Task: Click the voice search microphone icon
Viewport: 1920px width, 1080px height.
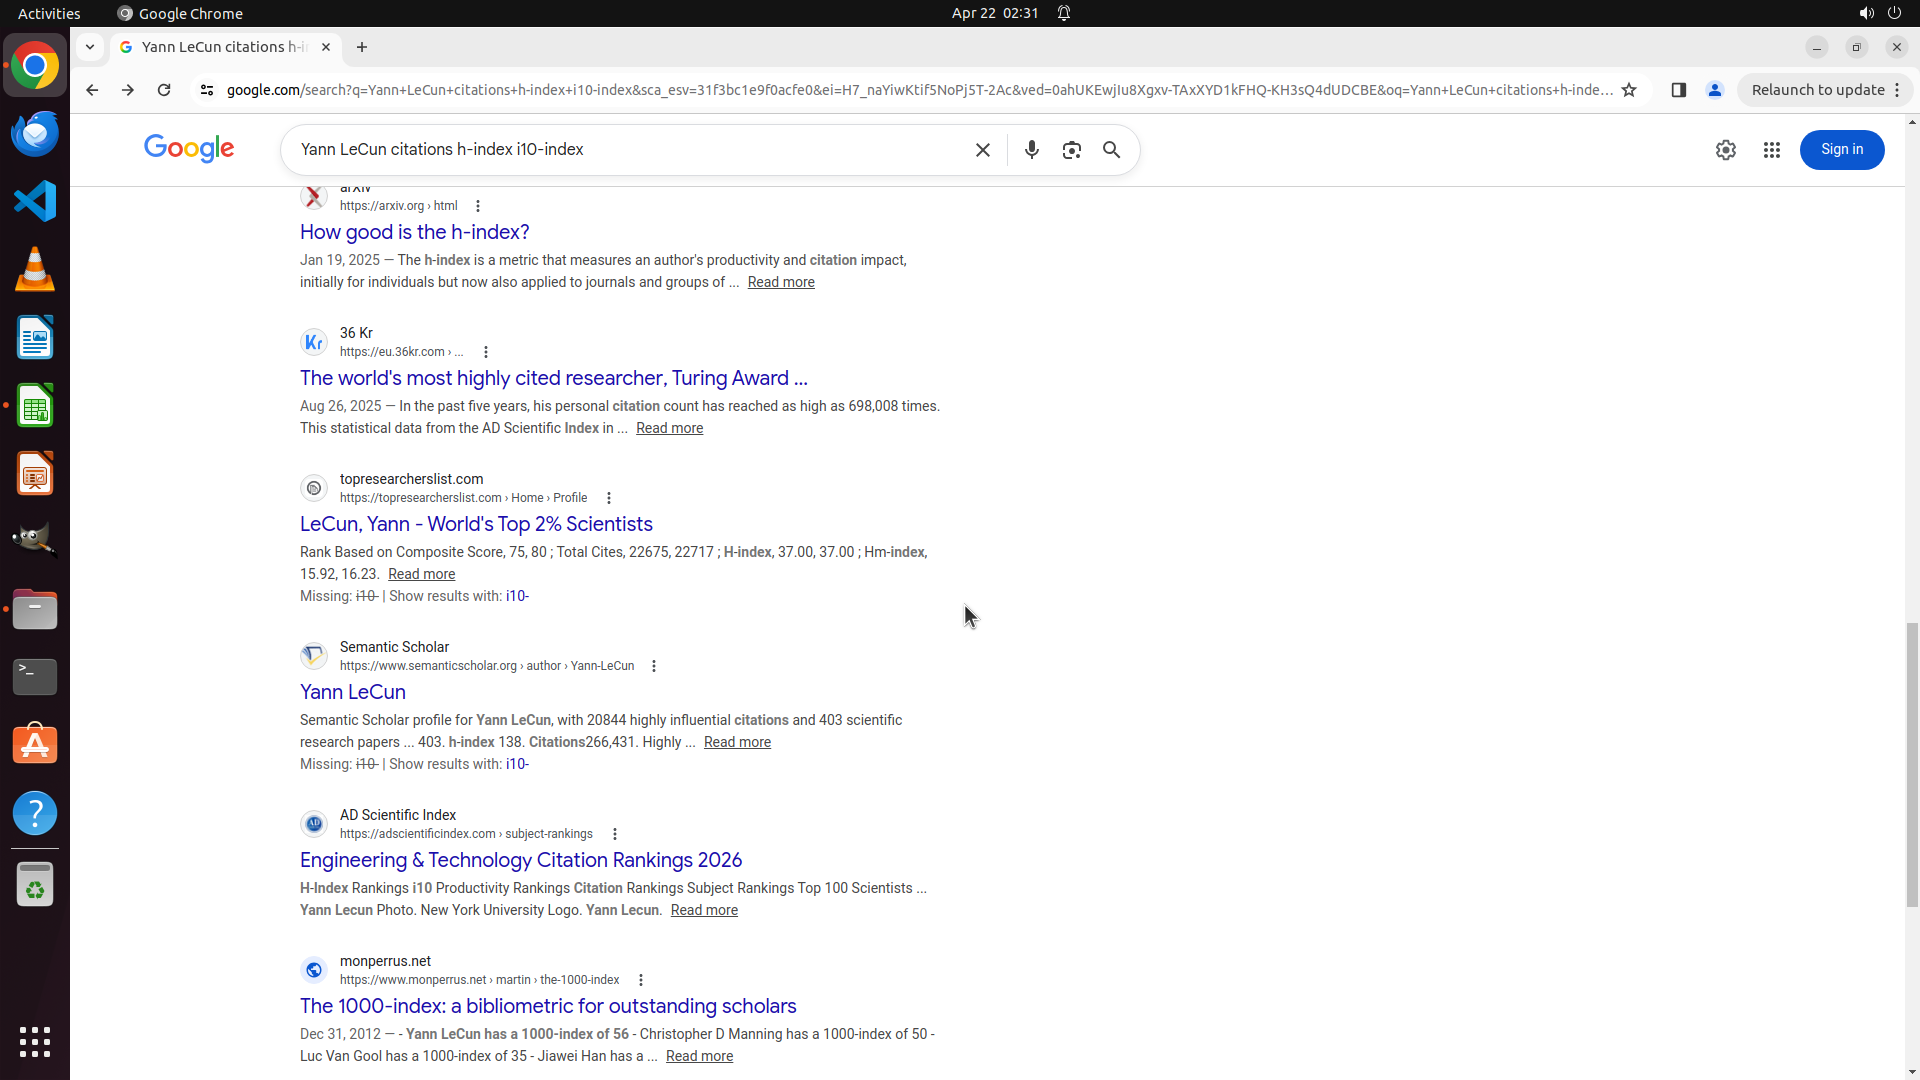Action: 1031,150
